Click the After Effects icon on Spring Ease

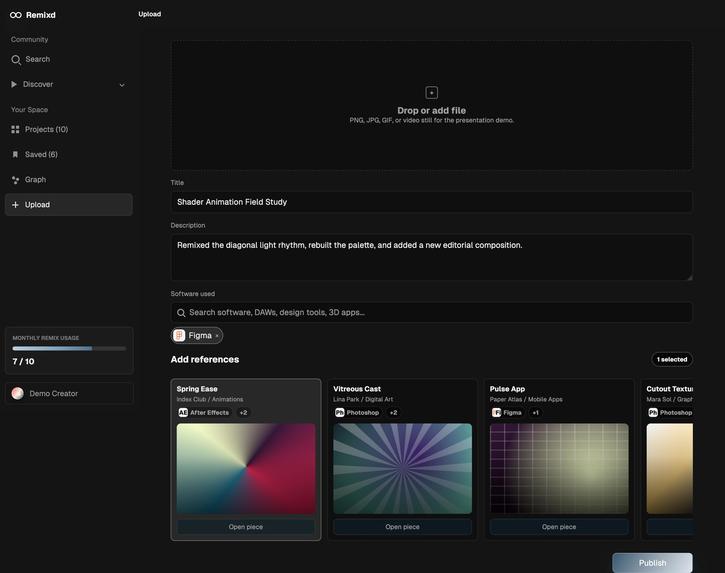pos(183,413)
